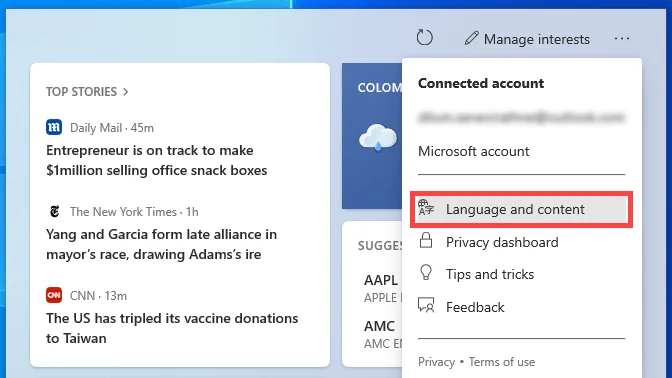Click 'The New York Times · 1h' source line
This screenshot has width=672, height=378.
pyautogui.click(x=134, y=212)
